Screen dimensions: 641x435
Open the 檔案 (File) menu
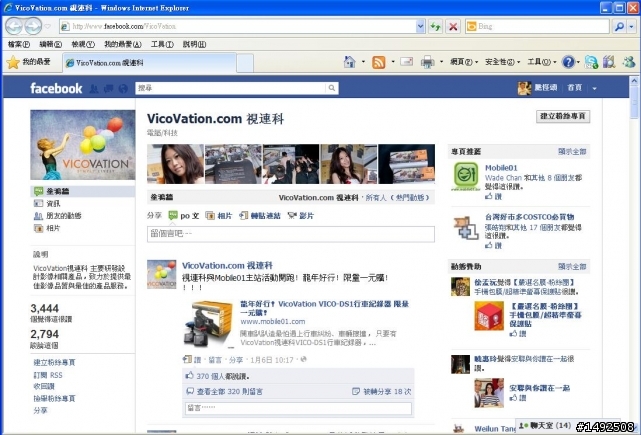click(x=19, y=44)
